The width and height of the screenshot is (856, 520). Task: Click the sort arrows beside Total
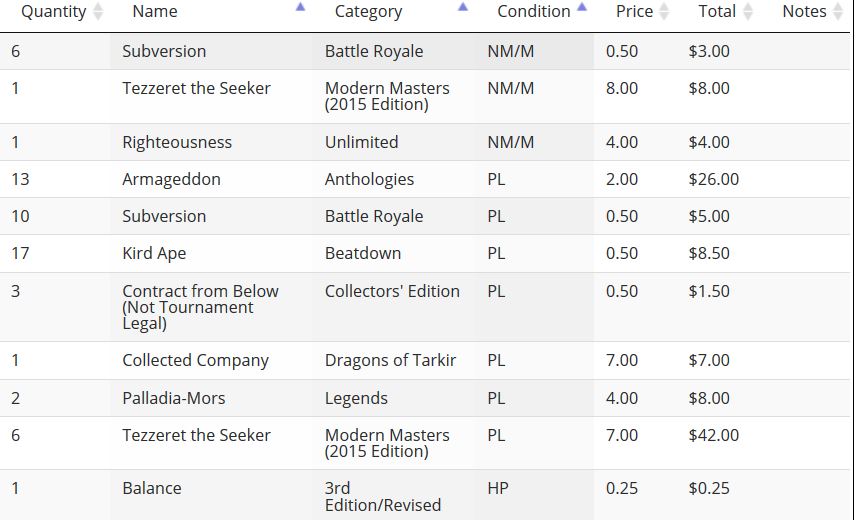pos(747,12)
